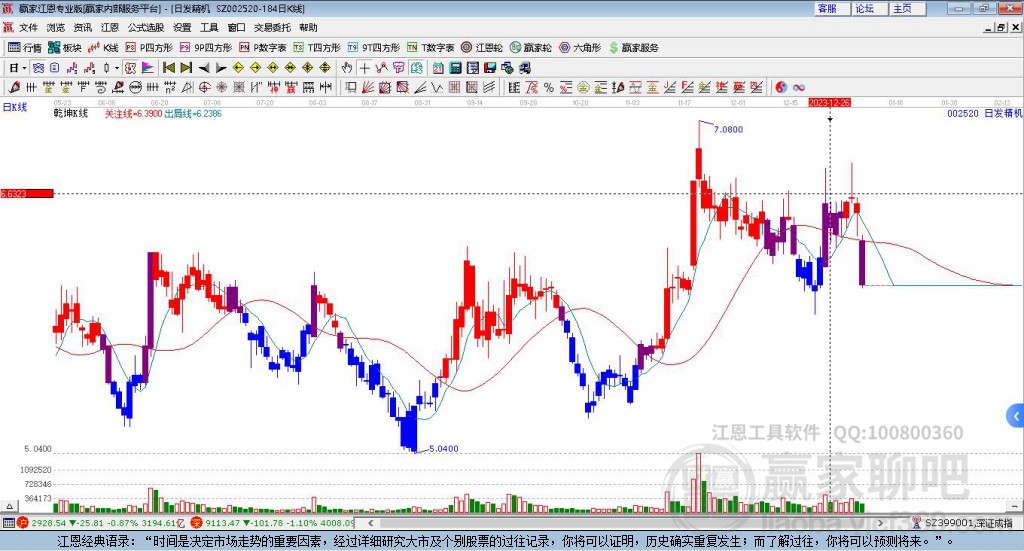Click the black right arrow icon
The height and width of the screenshot is (551, 1024).
coord(221,68)
